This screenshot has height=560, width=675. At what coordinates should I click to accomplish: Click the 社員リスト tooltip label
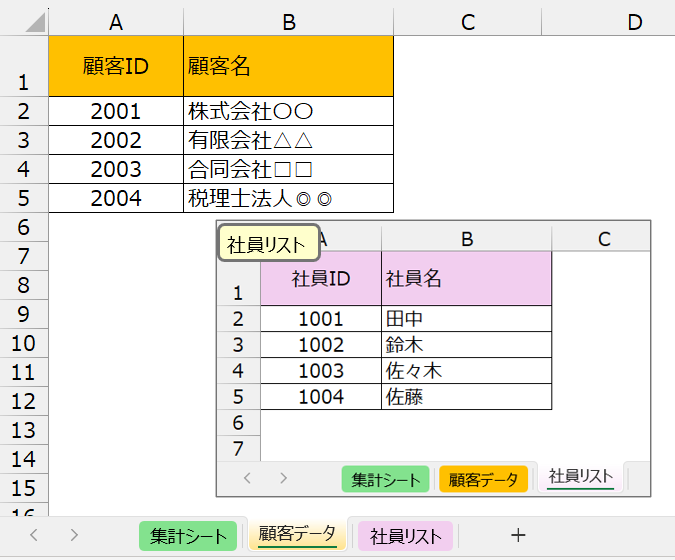pos(267,244)
